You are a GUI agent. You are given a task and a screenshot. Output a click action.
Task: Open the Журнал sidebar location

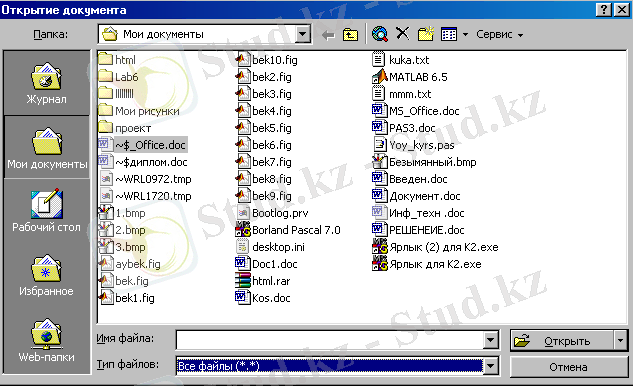point(46,84)
